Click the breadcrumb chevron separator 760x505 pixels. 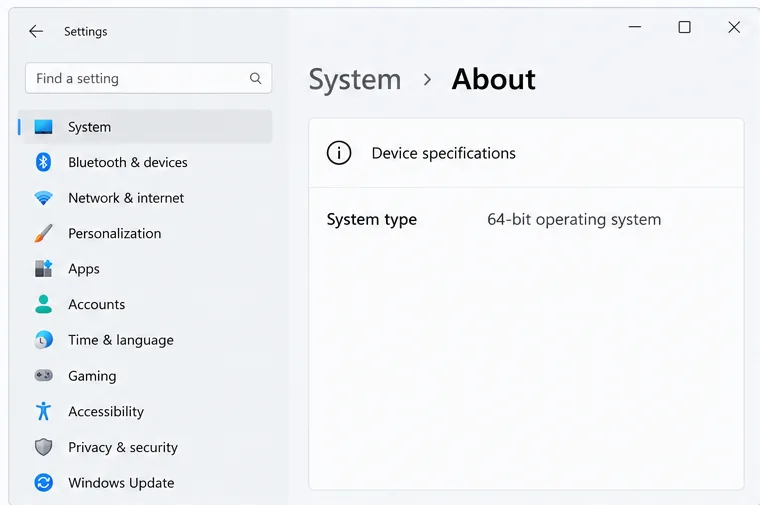(x=427, y=79)
